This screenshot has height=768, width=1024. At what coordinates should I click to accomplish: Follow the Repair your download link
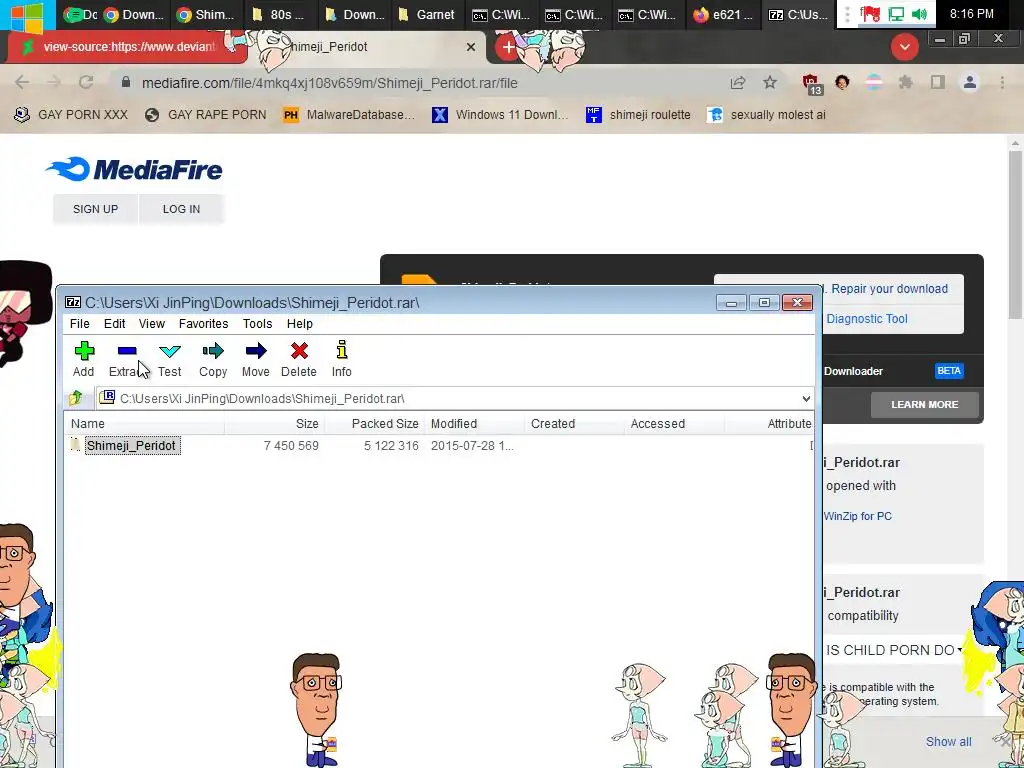pyautogui.click(x=889, y=289)
